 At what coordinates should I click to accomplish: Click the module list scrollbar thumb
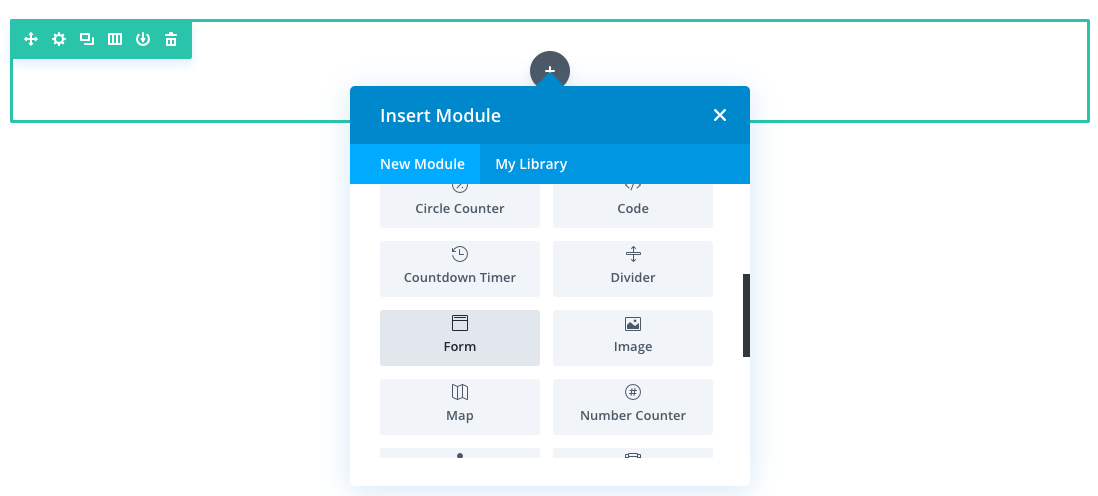pos(746,315)
